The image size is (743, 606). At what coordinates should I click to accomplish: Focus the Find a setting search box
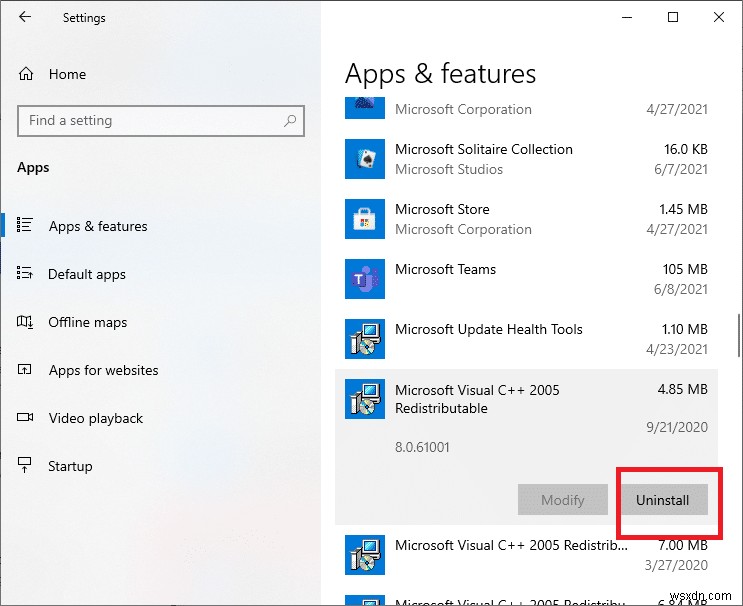[150, 121]
